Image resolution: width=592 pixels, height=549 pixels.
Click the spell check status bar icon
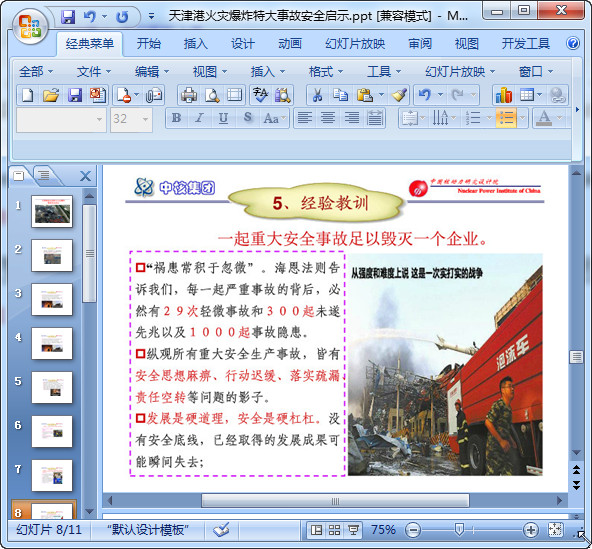pos(221,530)
